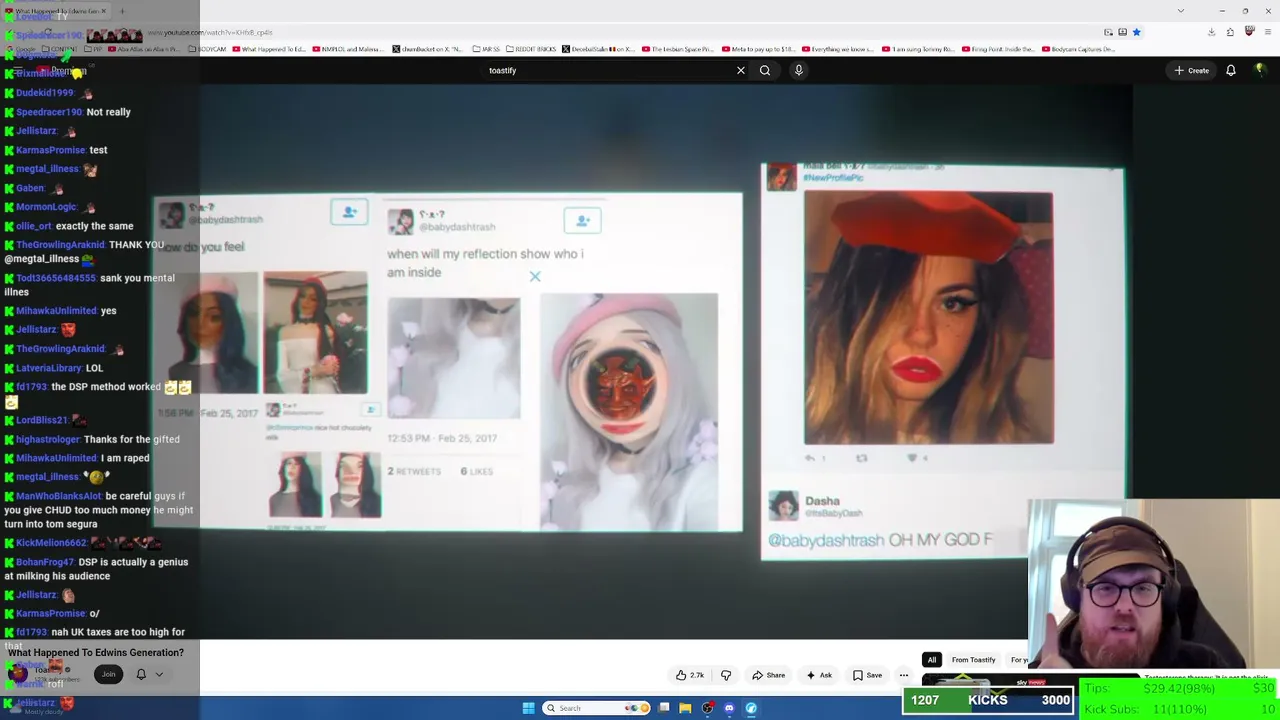Click chat username highastrologer

tap(47, 439)
